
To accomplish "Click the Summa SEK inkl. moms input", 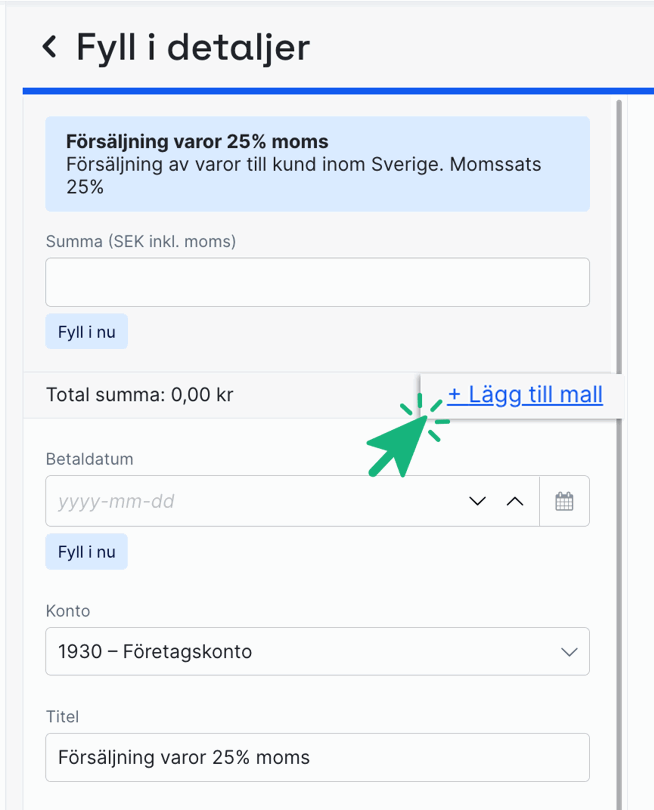I will pos(317,282).
